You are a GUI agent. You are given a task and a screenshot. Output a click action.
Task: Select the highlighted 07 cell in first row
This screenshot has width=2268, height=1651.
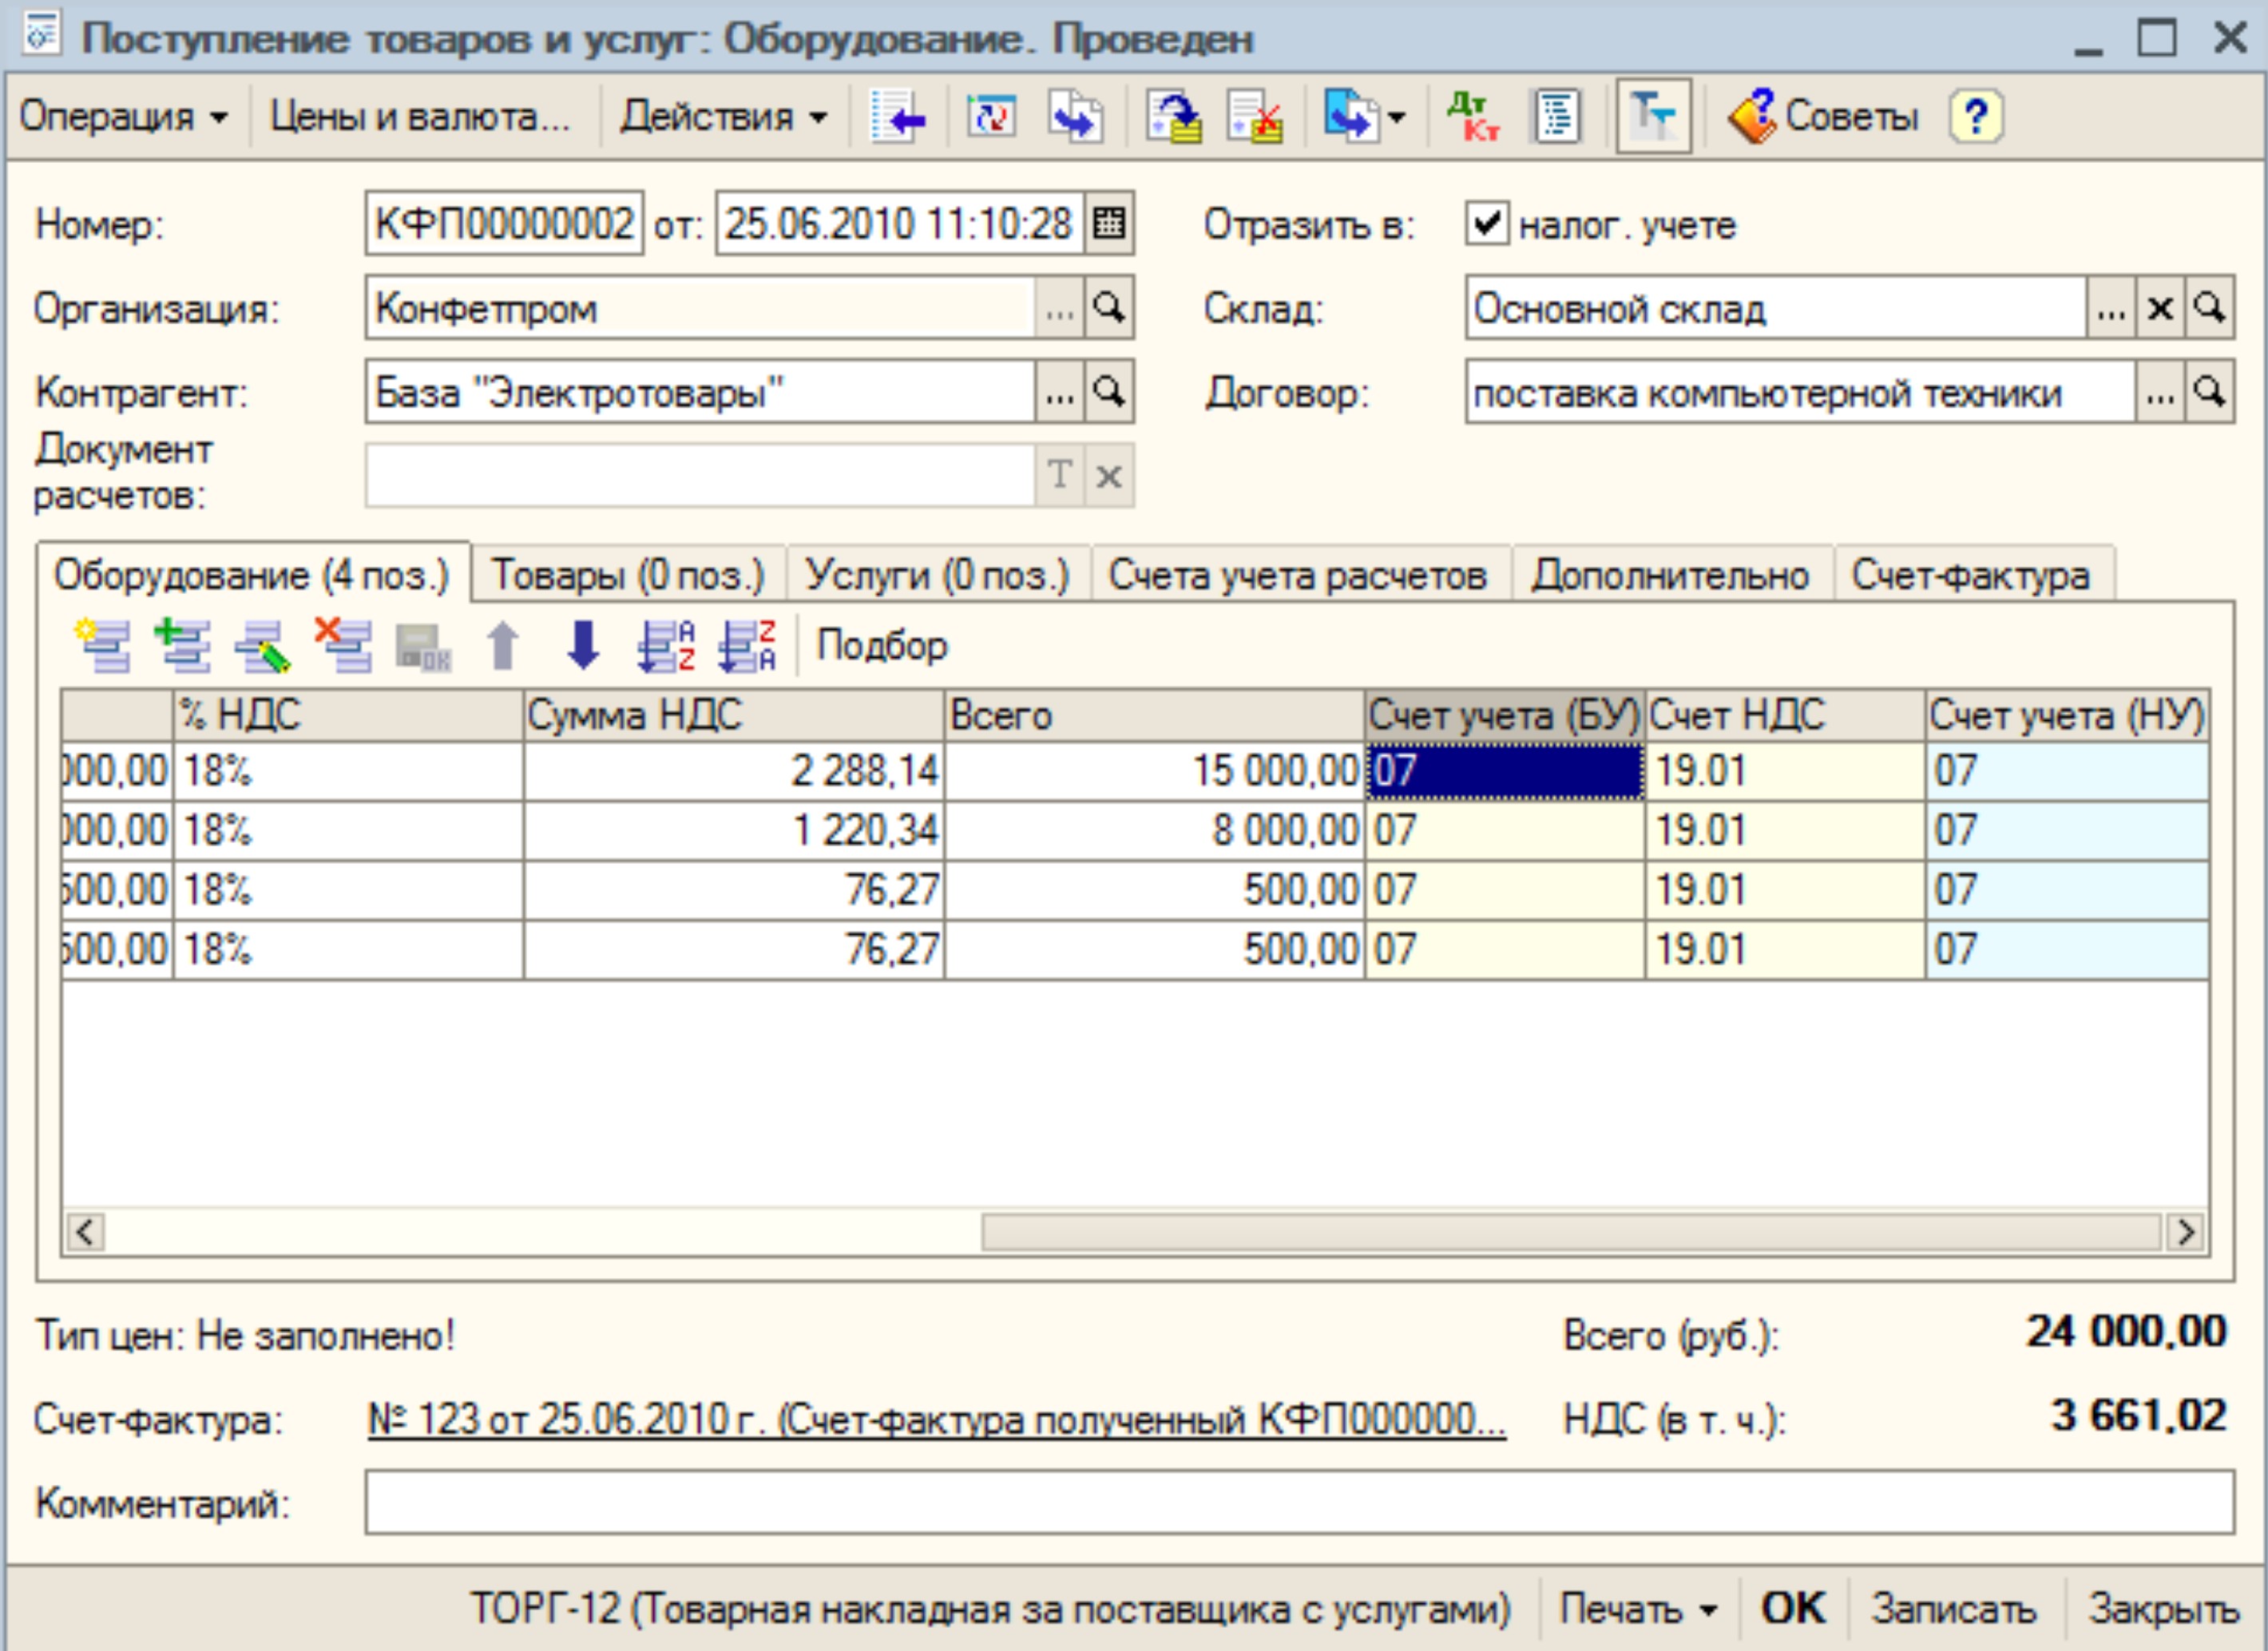click(1505, 770)
